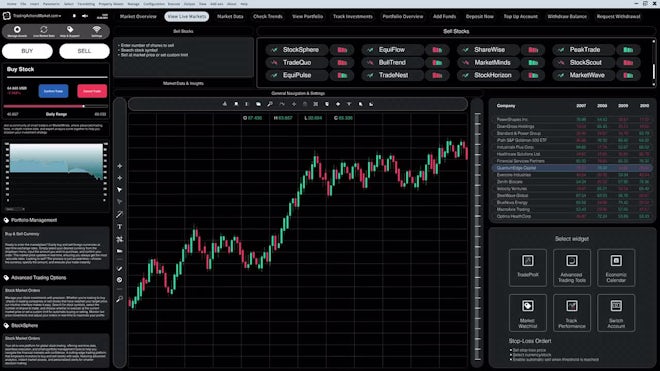This screenshot has width=660, height=371.
Task: Click the Request Withdrawal button
Action: coord(618,16)
